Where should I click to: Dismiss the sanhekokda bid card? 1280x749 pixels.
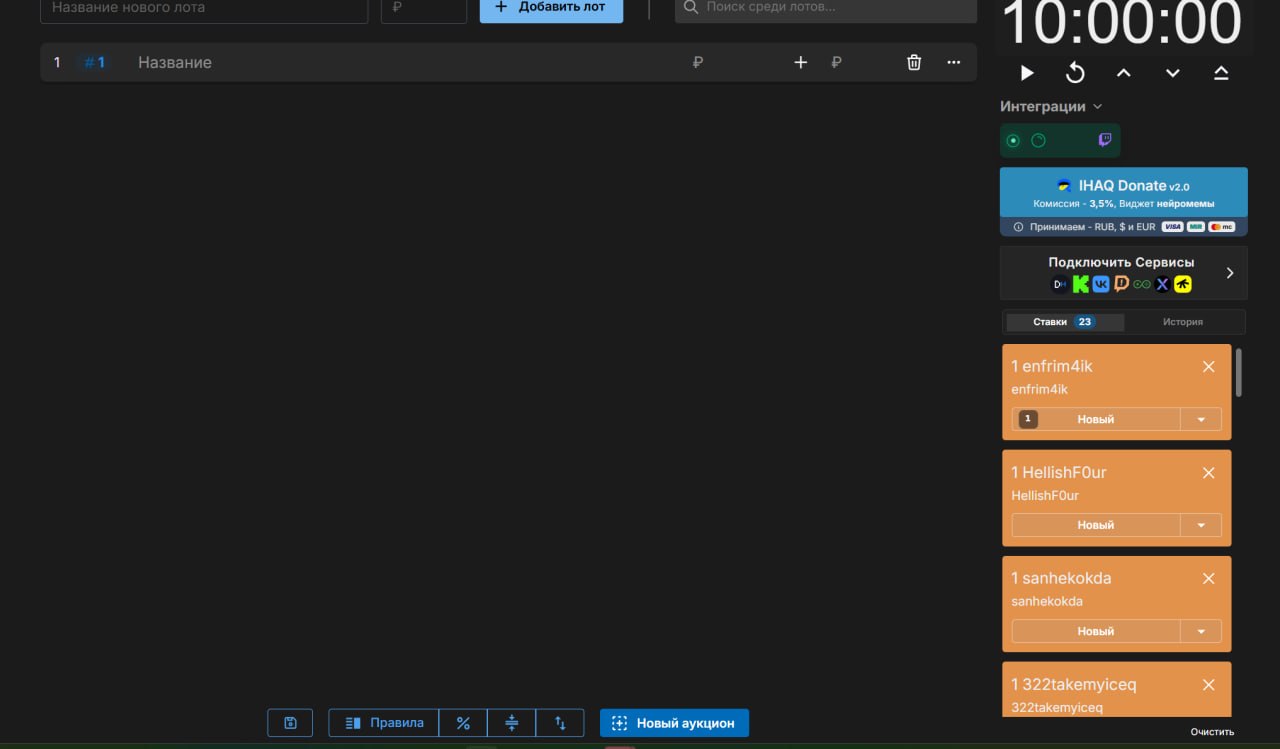(x=1209, y=579)
